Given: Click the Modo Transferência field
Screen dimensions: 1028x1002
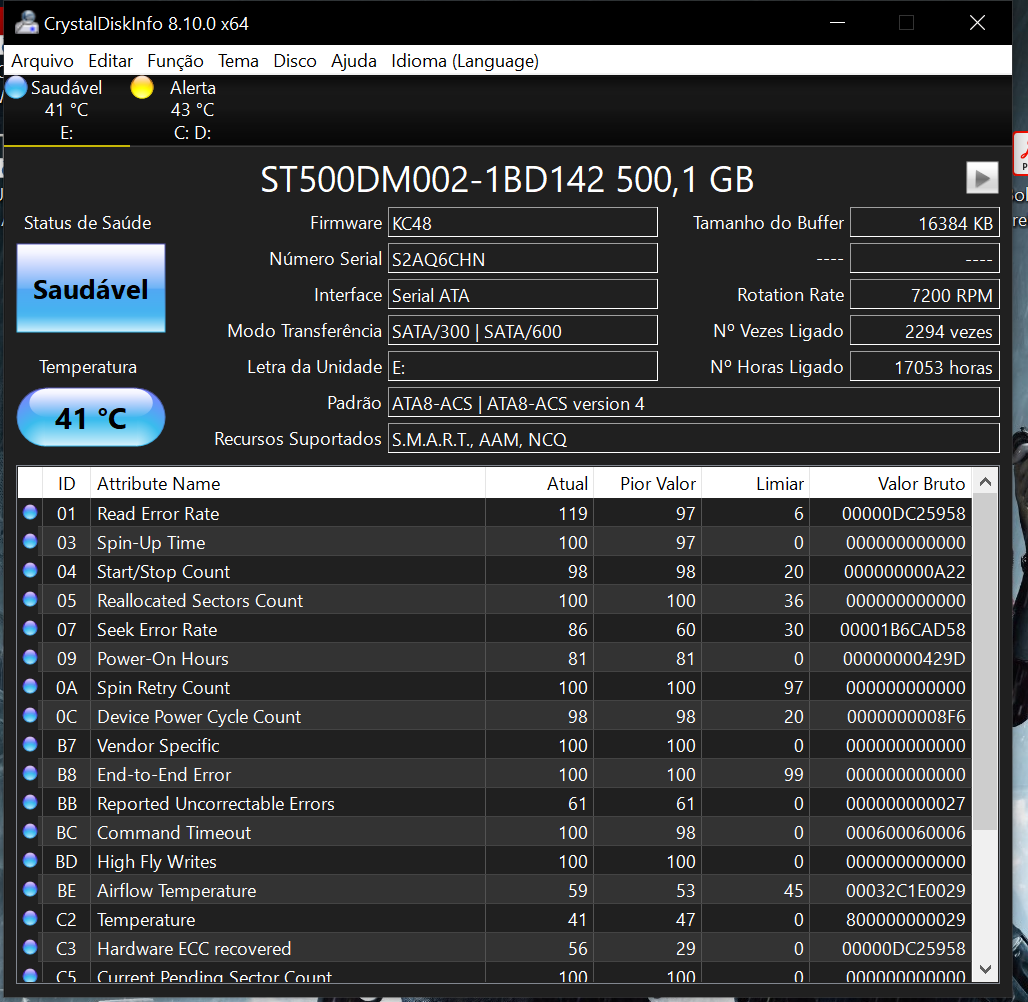Looking at the screenshot, I should (523, 331).
